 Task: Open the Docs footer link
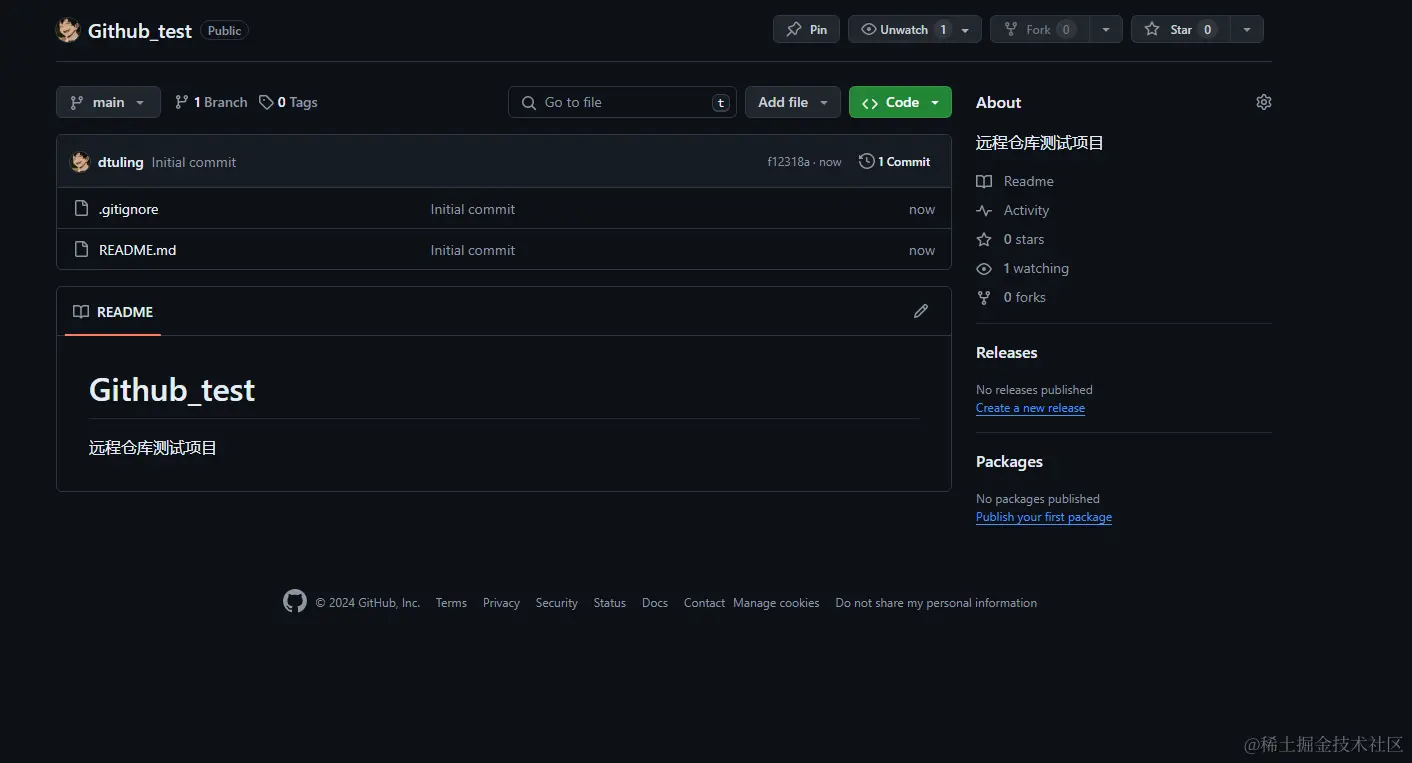click(655, 603)
